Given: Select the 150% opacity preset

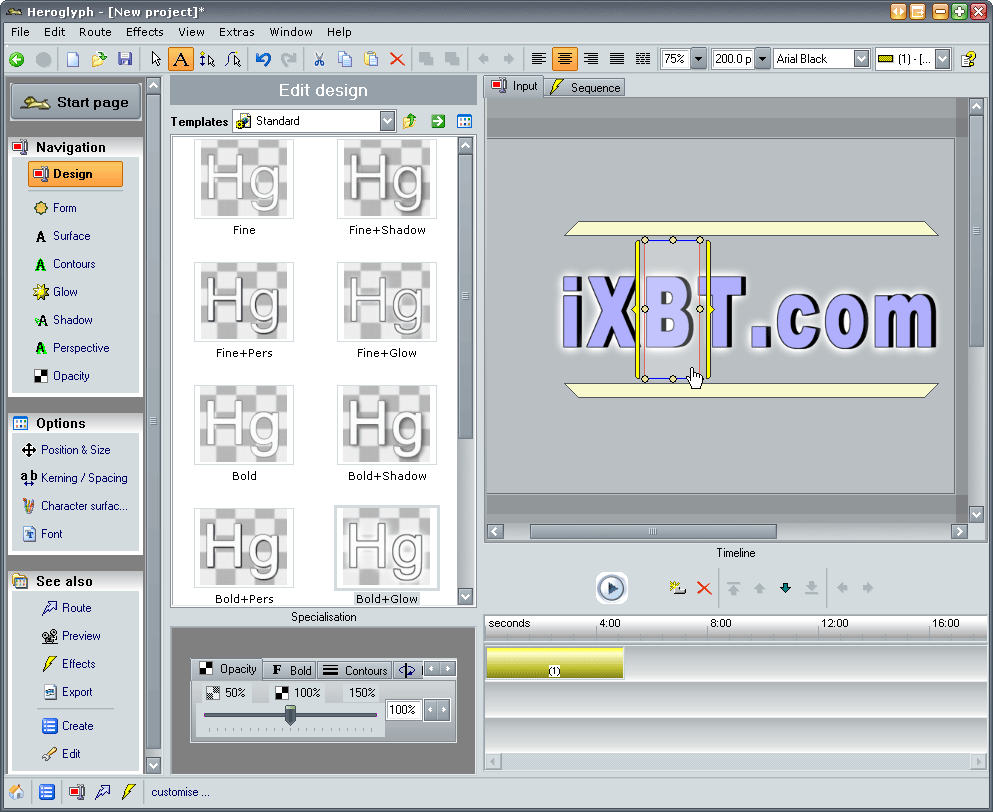Looking at the screenshot, I should tap(362, 693).
